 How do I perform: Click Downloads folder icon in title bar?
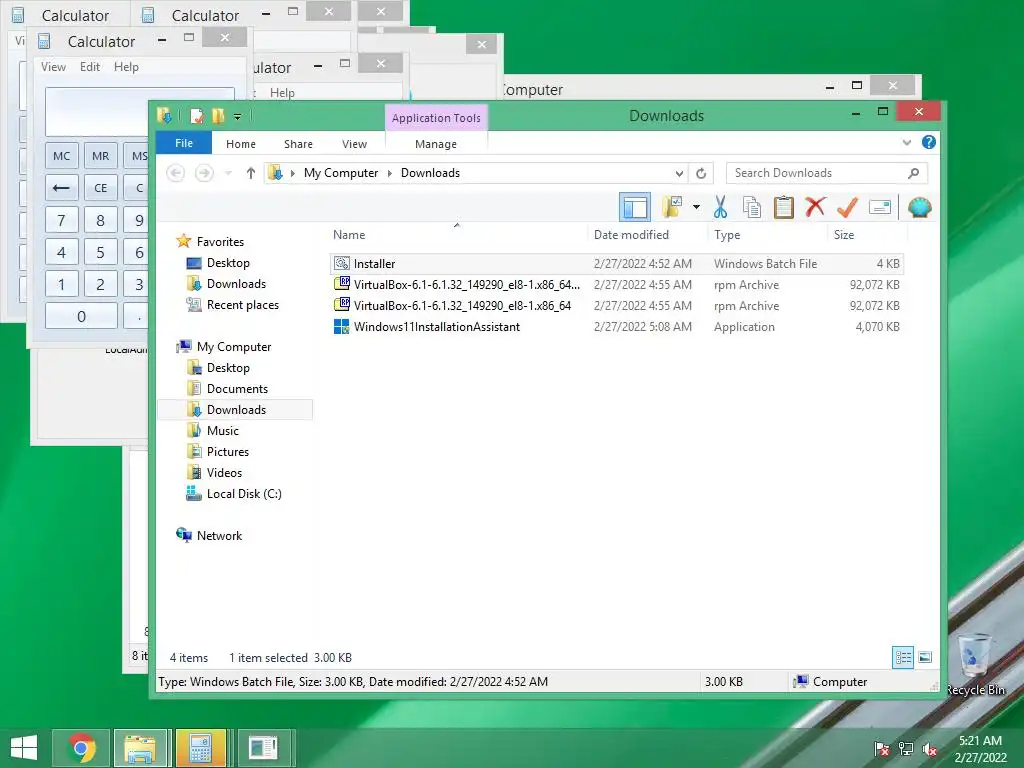(164, 116)
